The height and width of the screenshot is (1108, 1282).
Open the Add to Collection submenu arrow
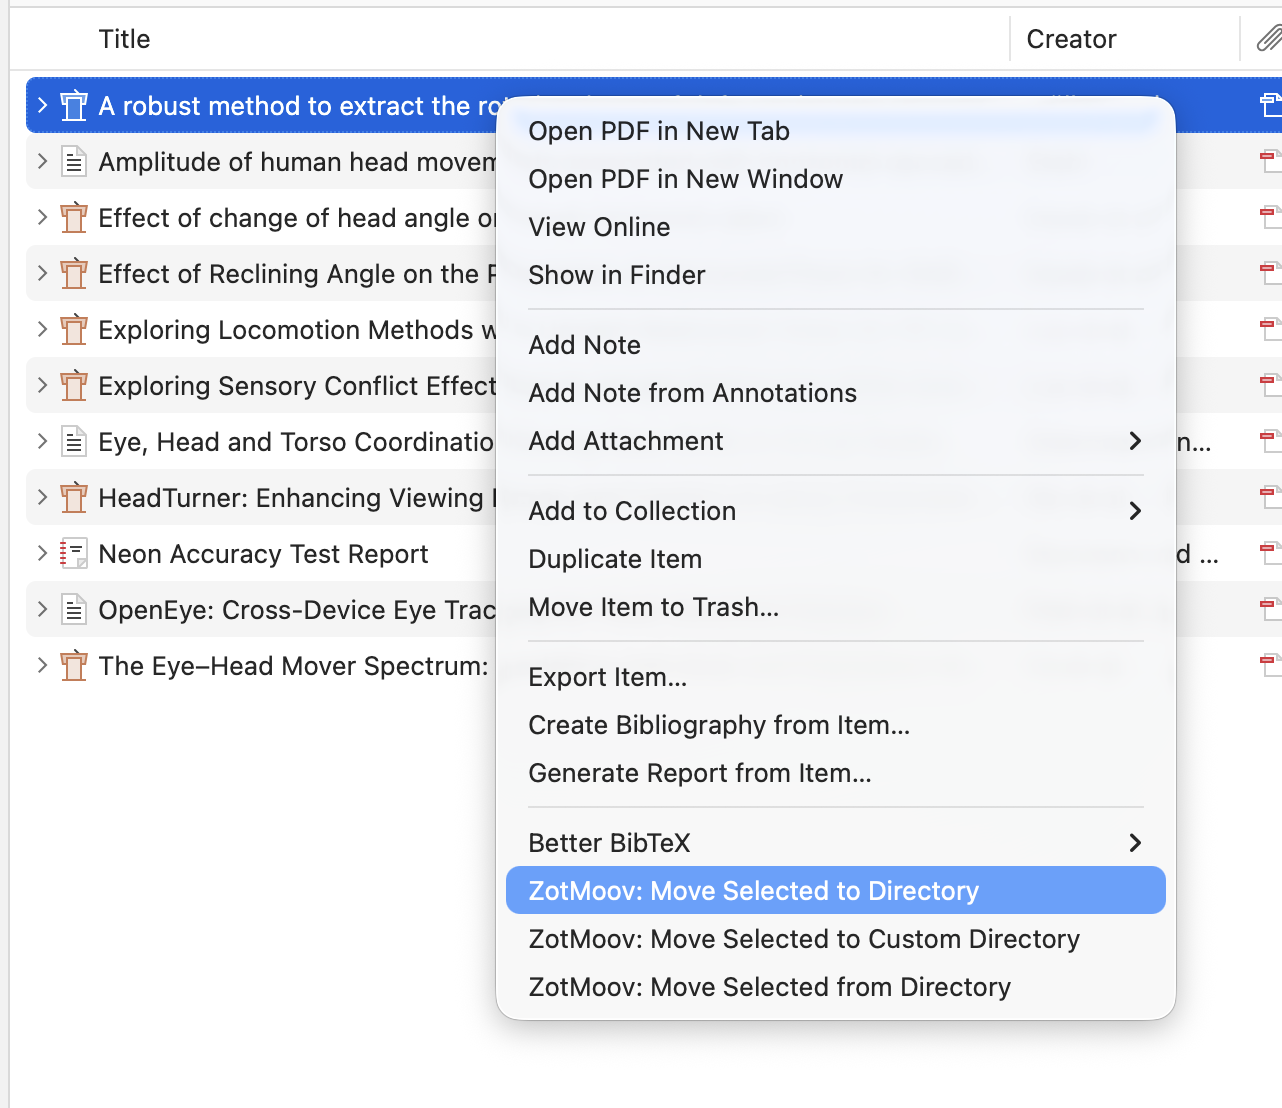pyautogui.click(x=1135, y=511)
